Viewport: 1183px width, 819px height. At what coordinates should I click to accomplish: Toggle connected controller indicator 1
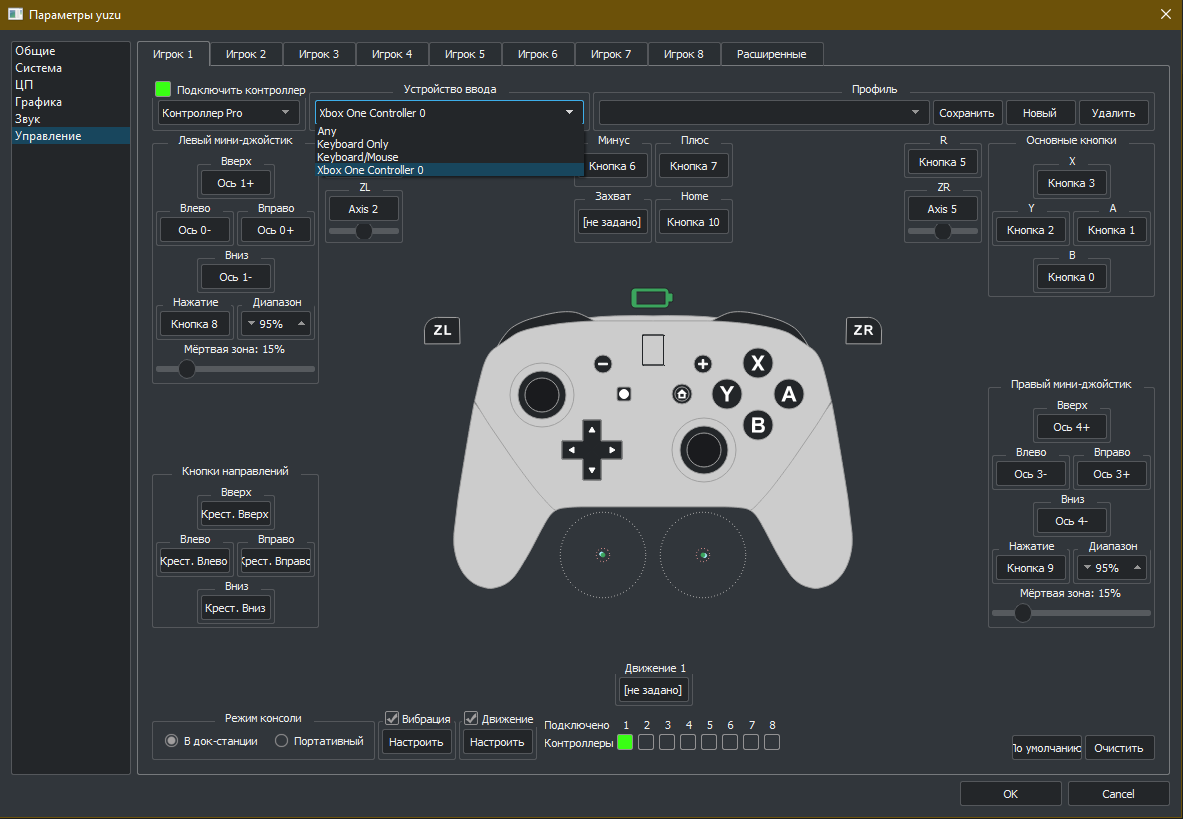pos(625,742)
